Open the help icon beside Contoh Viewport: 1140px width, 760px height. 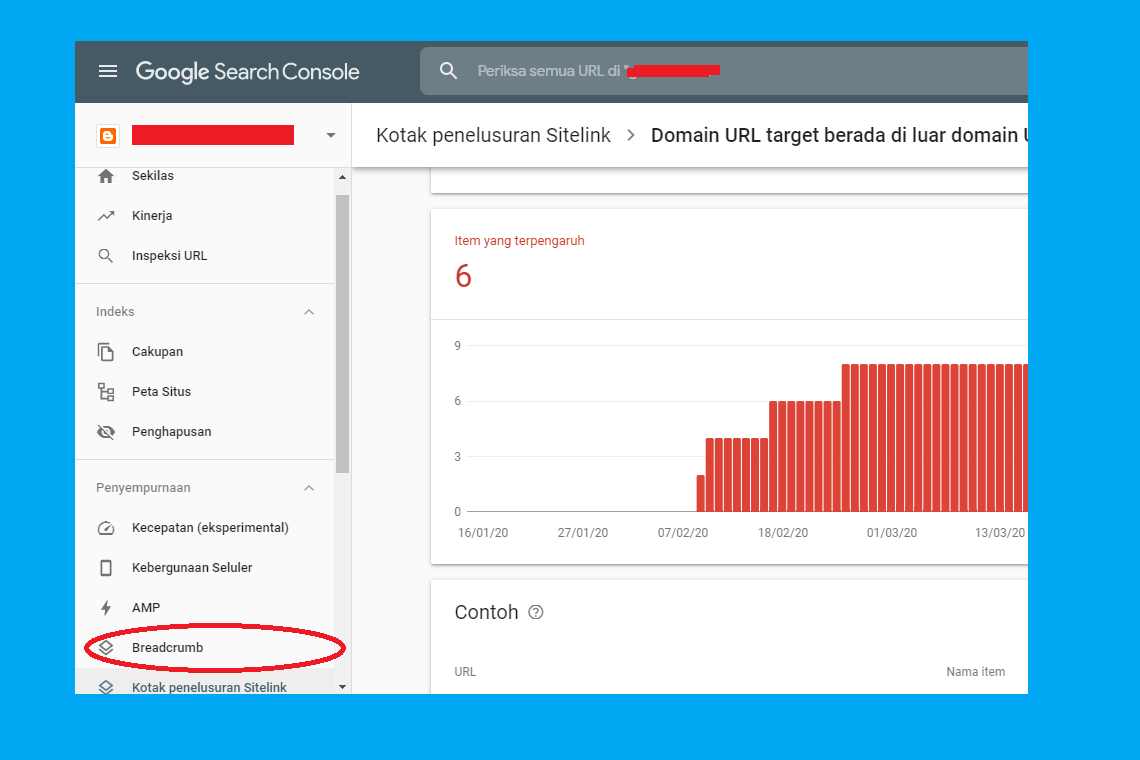536,612
